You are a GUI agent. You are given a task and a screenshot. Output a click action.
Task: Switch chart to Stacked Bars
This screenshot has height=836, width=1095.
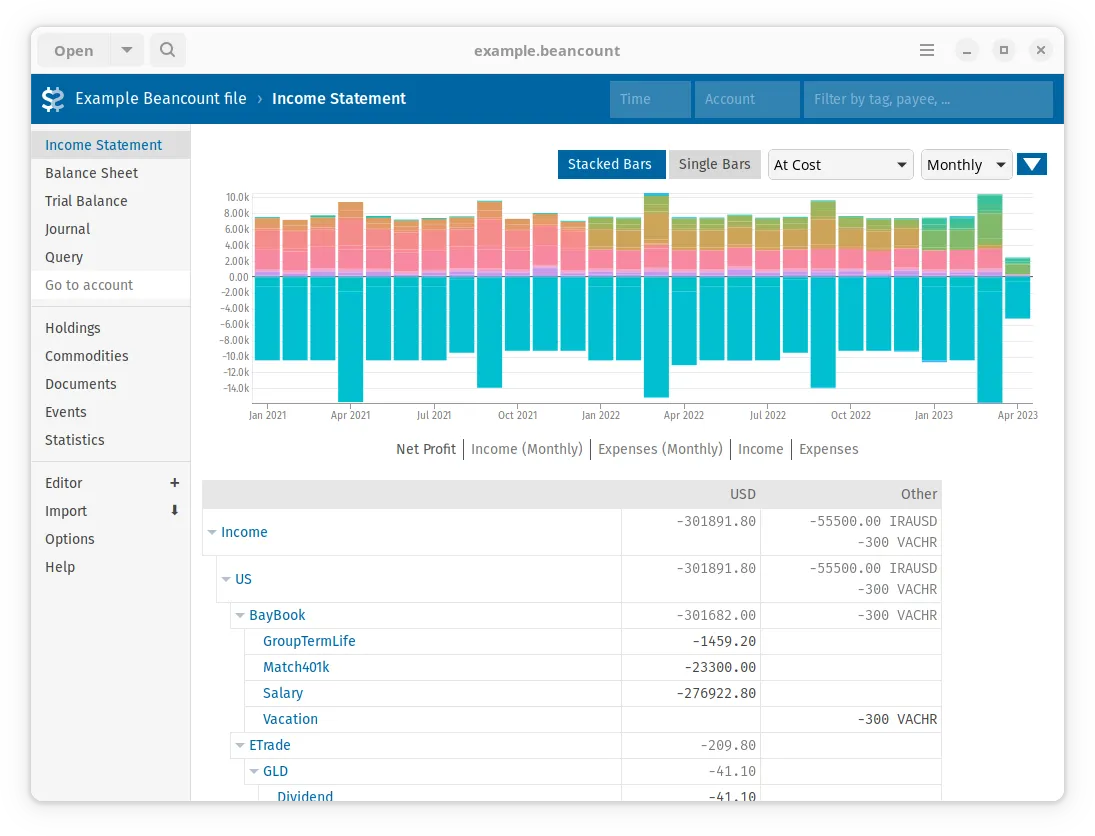click(610, 165)
